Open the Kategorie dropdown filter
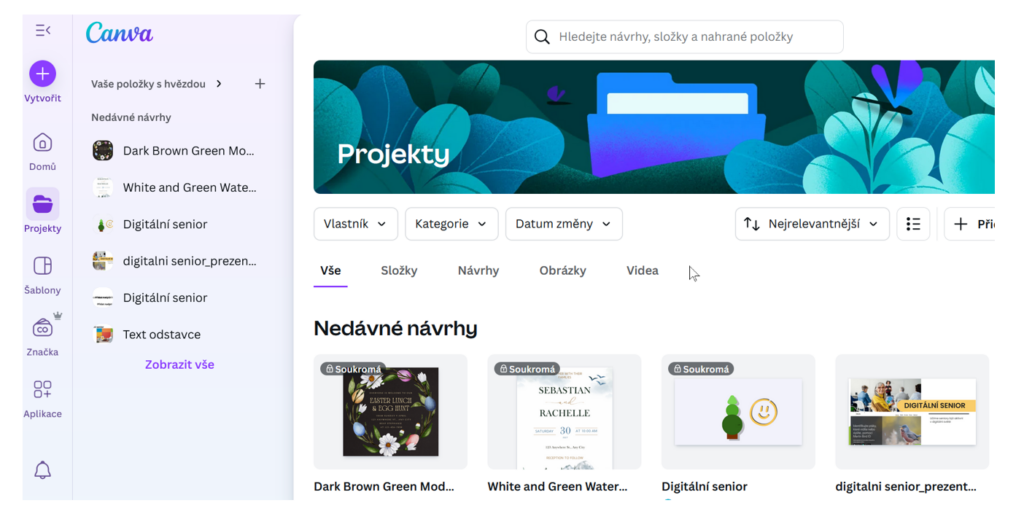 [x=451, y=224]
